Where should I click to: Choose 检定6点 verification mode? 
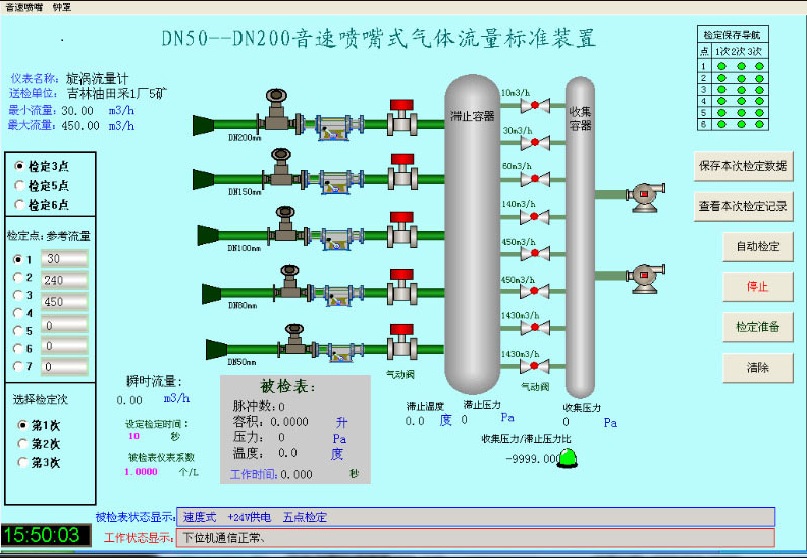click(x=20, y=204)
